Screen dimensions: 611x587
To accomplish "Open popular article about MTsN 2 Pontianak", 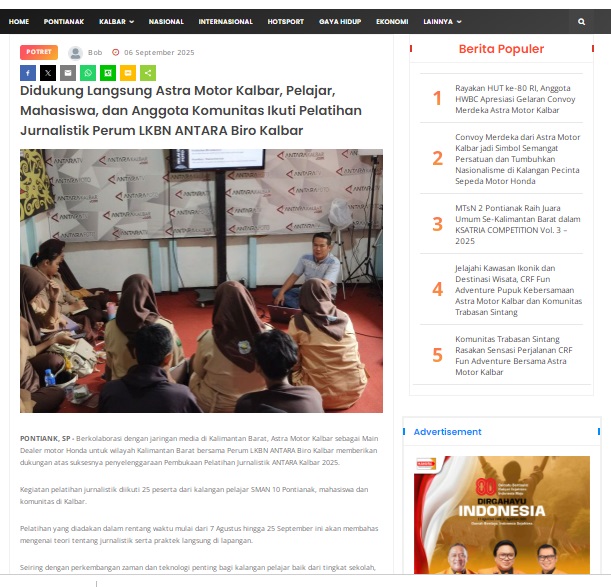I will pyautogui.click(x=517, y=225).
